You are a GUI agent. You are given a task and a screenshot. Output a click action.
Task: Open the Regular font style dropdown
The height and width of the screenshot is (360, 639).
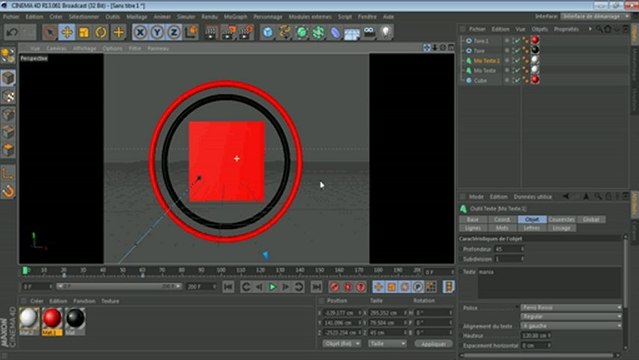point(571,316)
